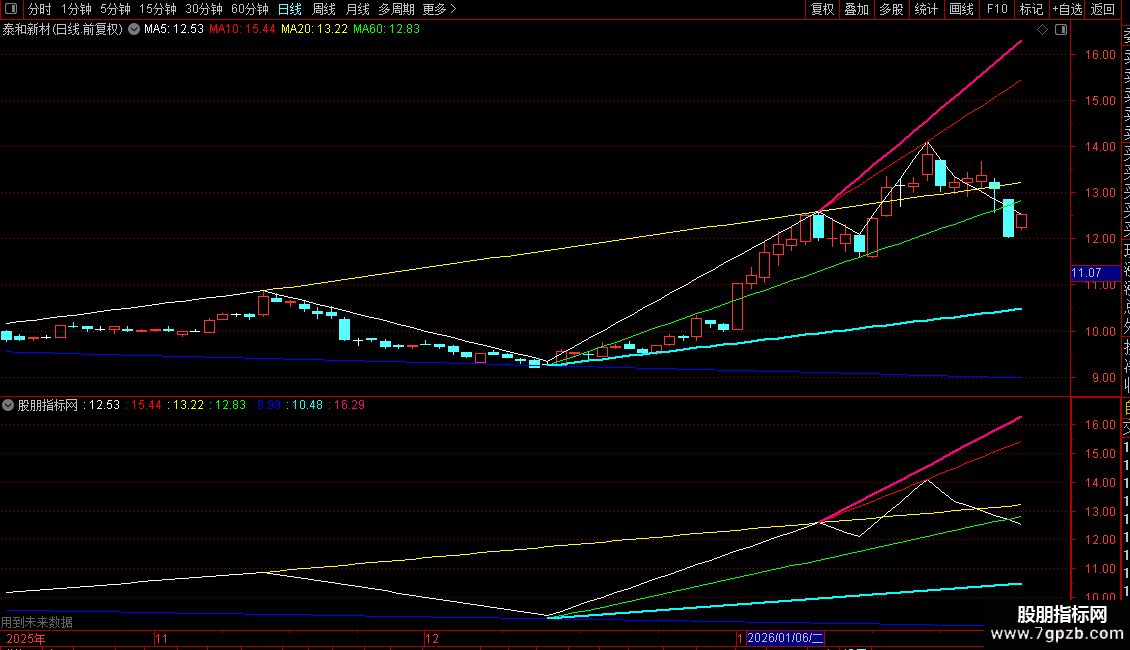The image size is (1130, 650).
Task: Switch to the 分时 intraday tab
Action: (x=40, y=9)
